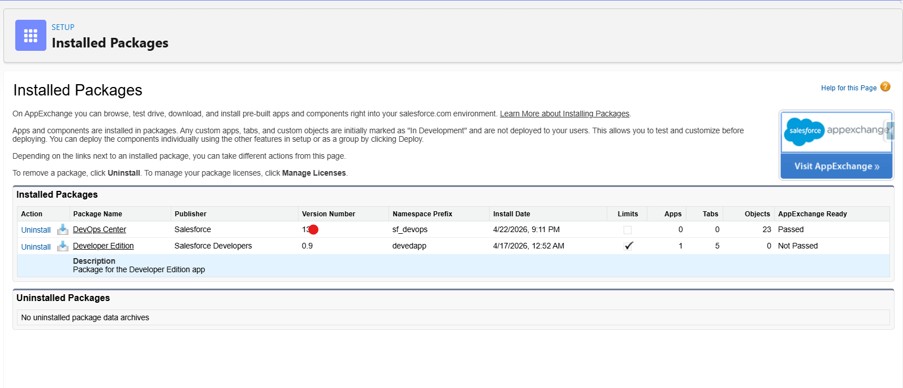Click the Limits column header
The width and height of the screenshot is (903, 388).
click(x=628, y=214)
